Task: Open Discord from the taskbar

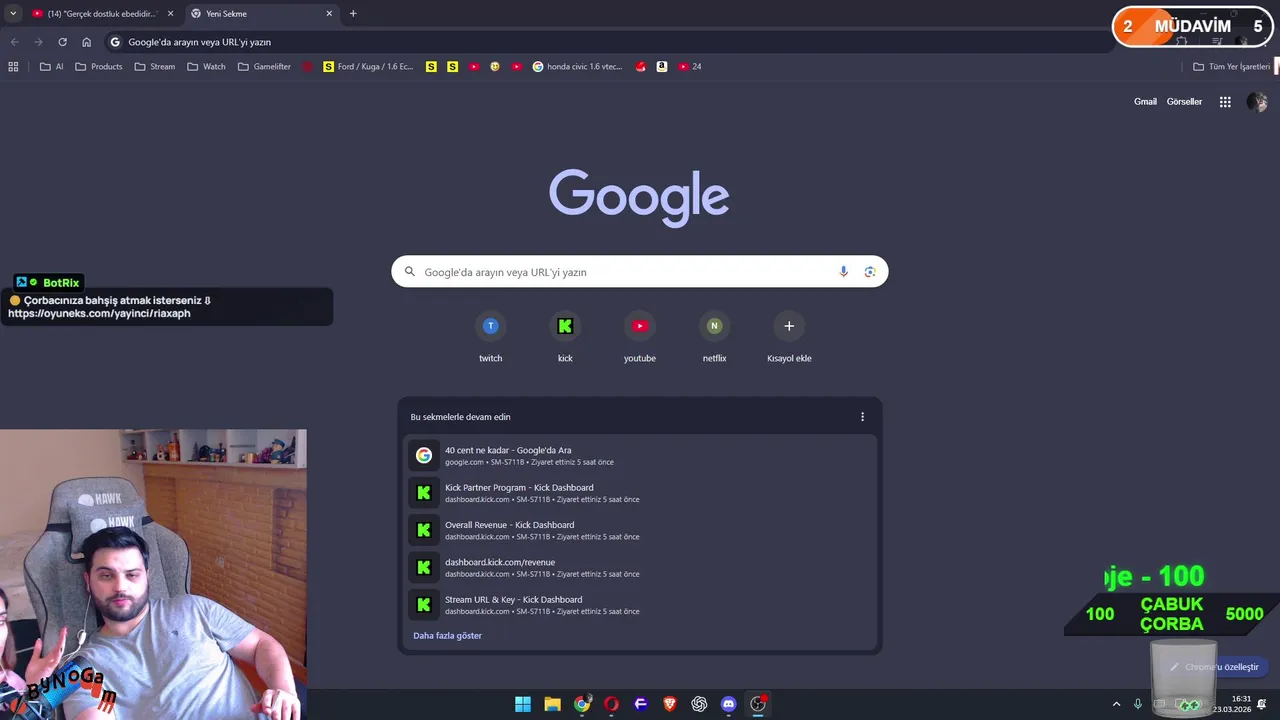Action: point(729,704)
